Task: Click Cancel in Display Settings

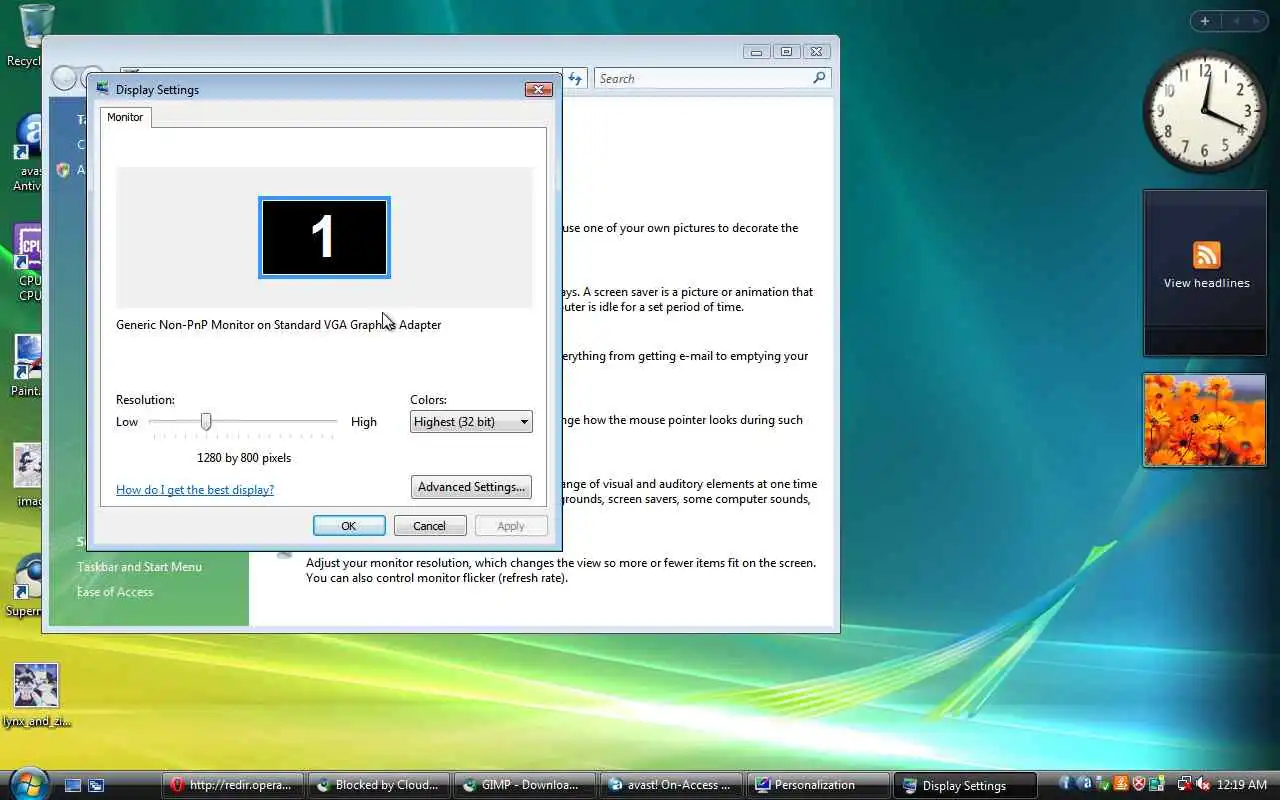Action: pos(430,526)
